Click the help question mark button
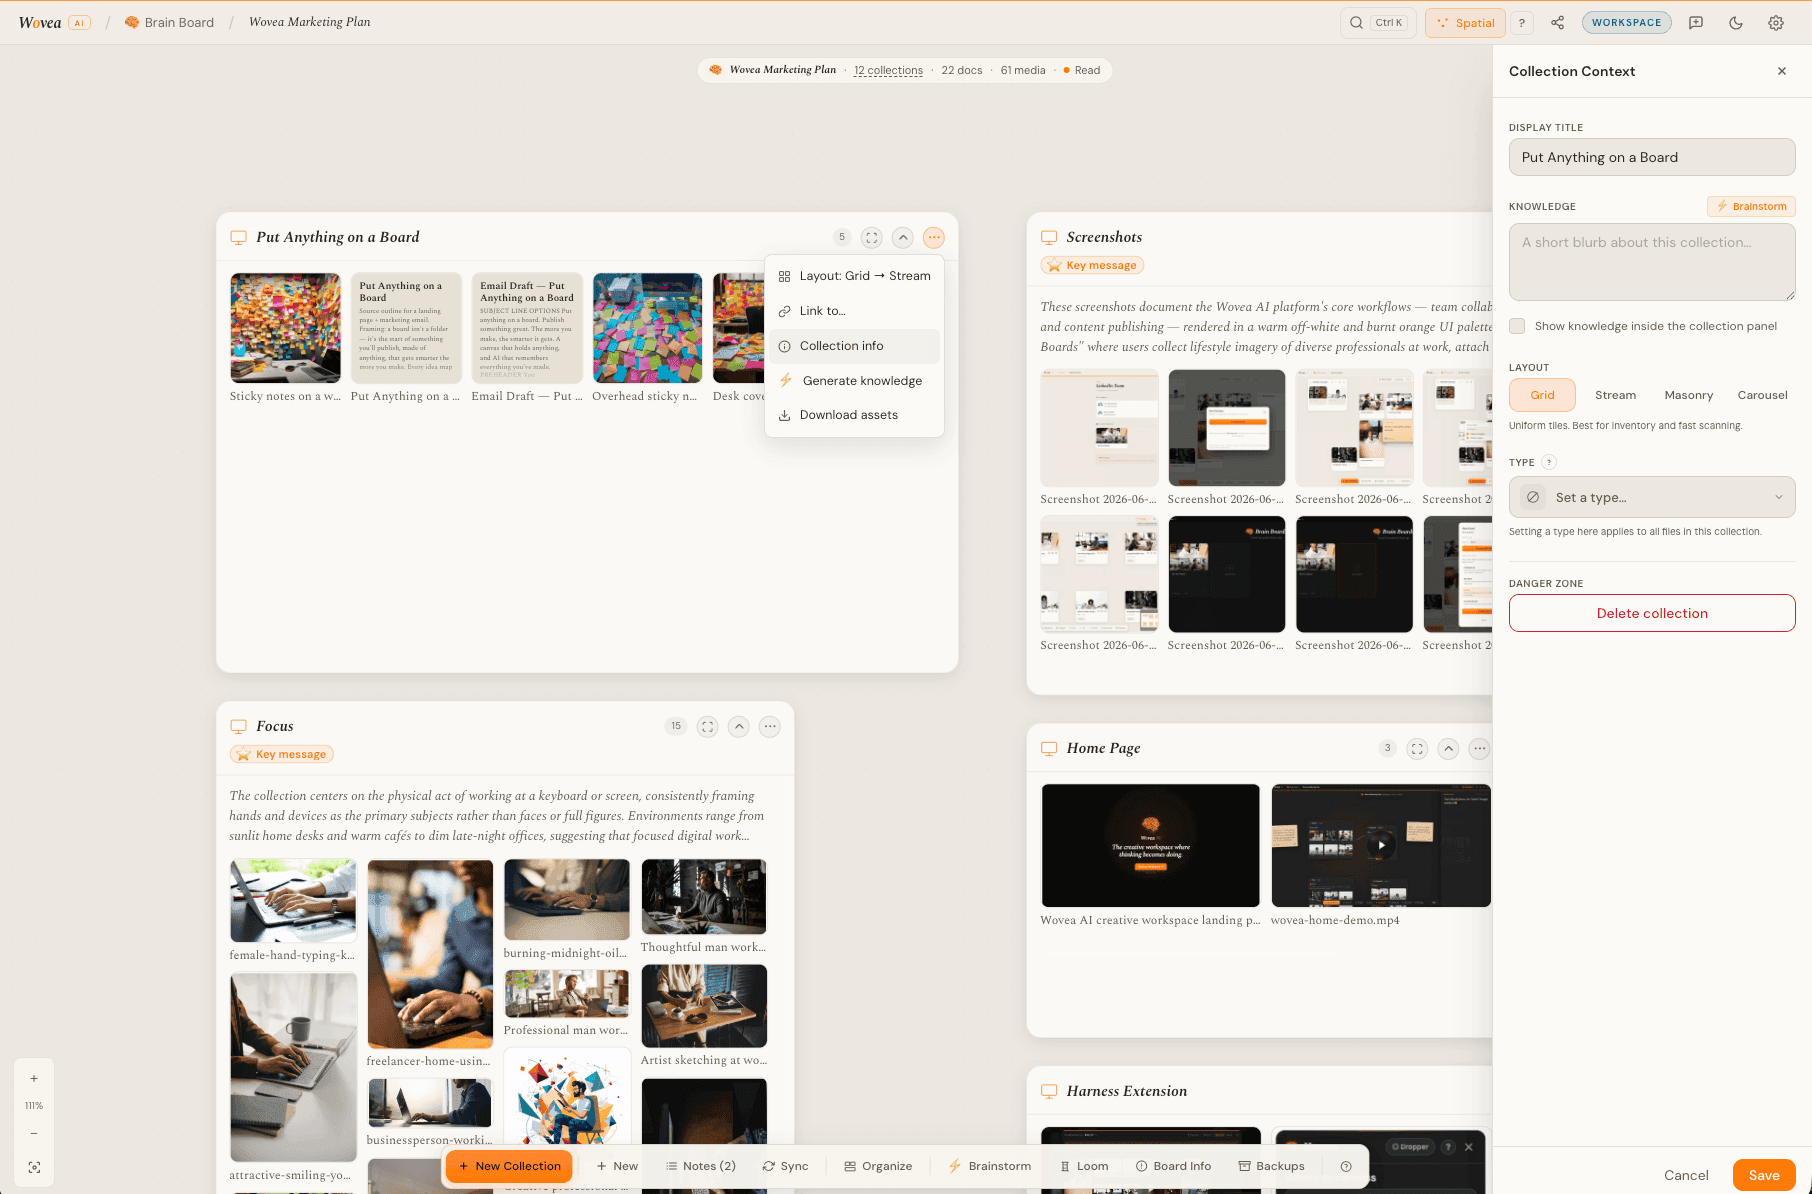This screenshot has width=1812, height=1194. pyautogui.click(x=1522, y=23)
